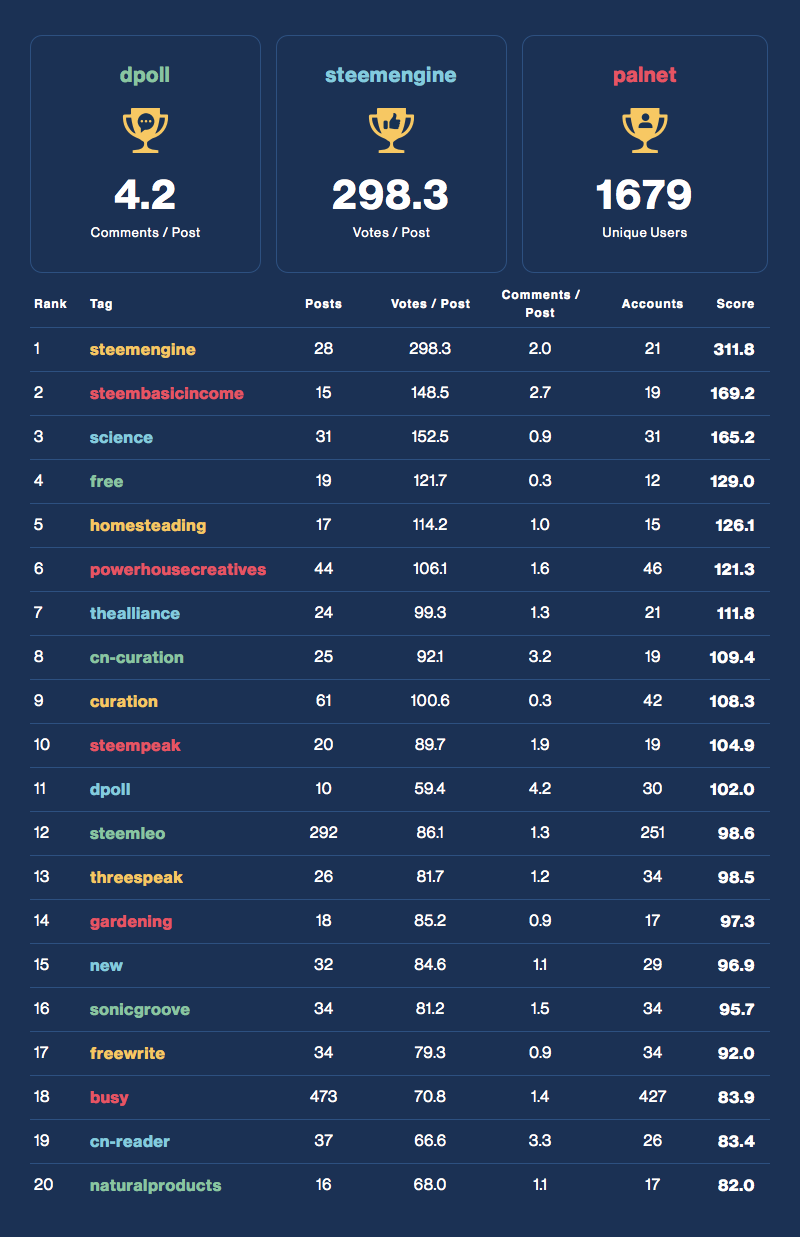Select score 311.8 for steemengine
Viewport: 800px width, 1237px height.
[735, 349]
